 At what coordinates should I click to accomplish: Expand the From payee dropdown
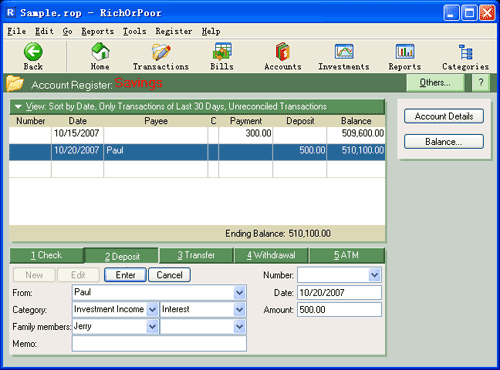pos(239,293)
